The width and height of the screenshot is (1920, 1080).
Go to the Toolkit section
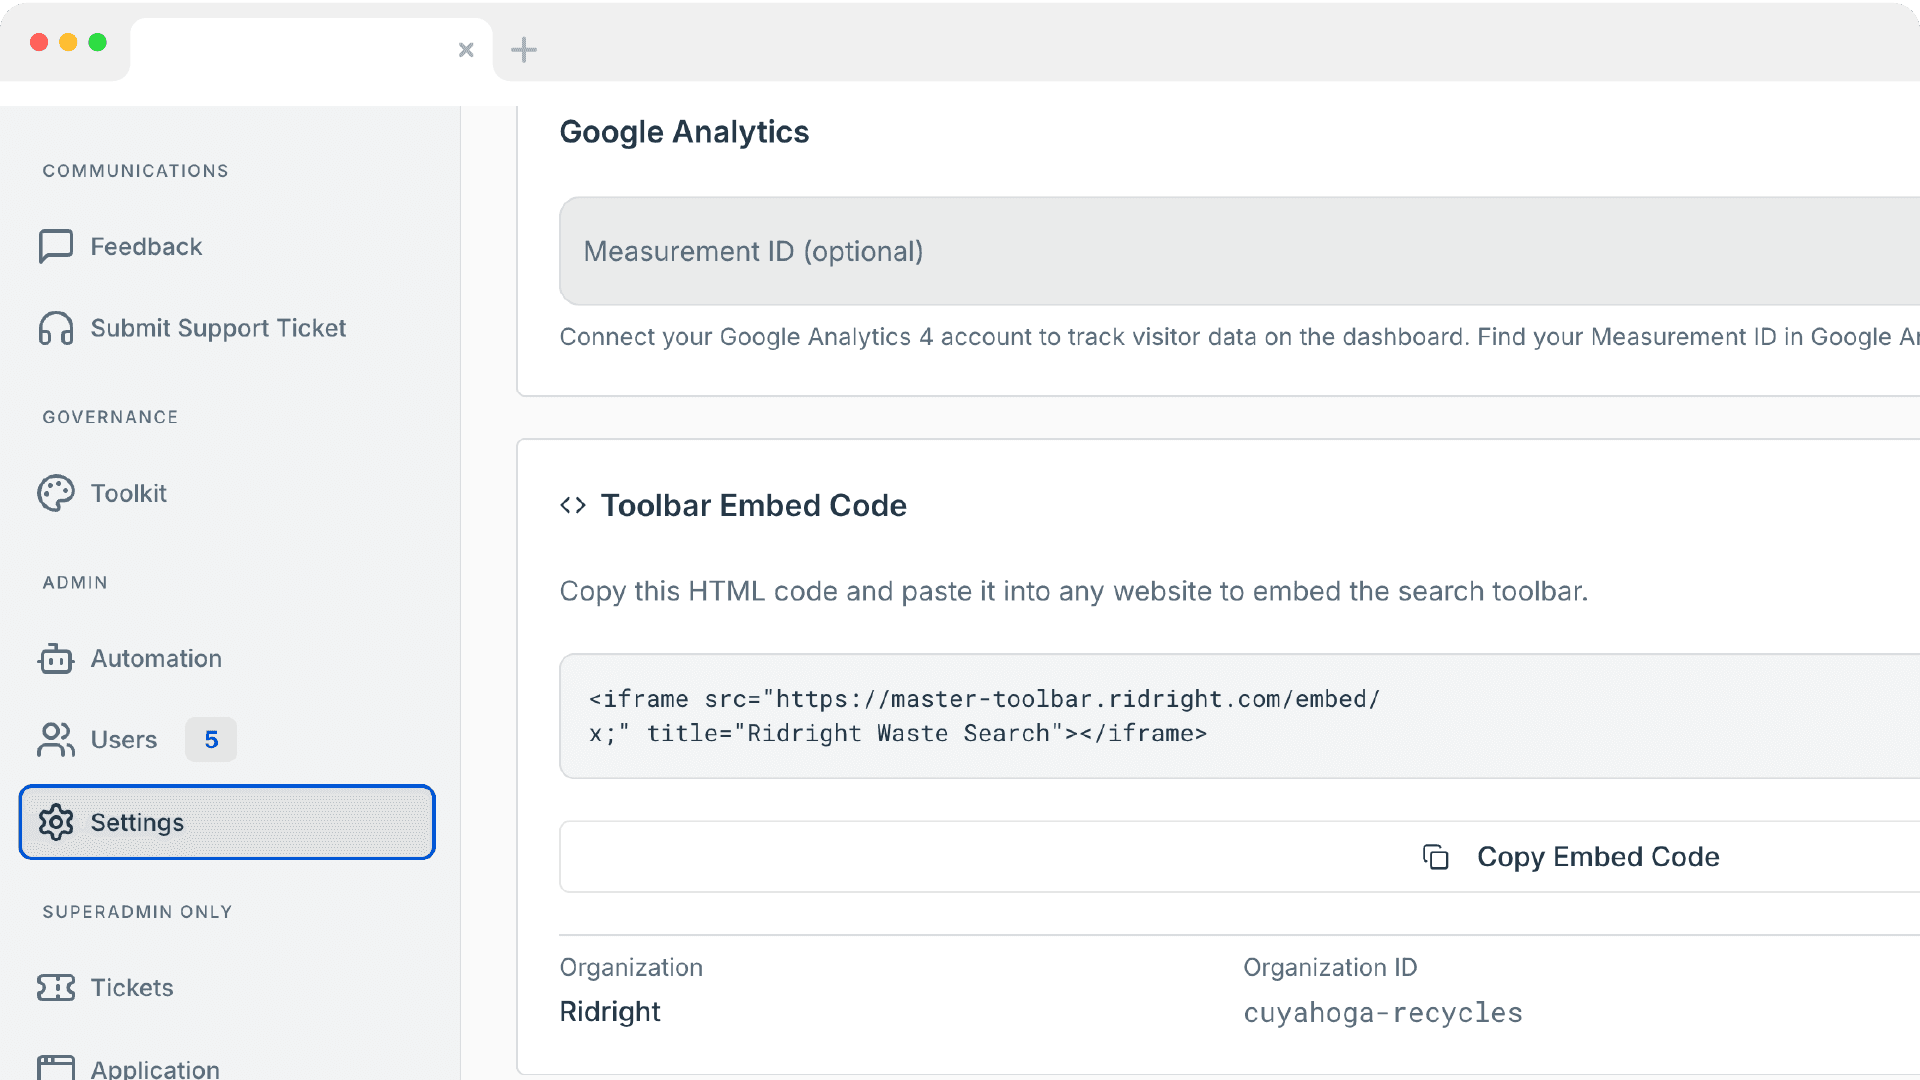(129, 493)
